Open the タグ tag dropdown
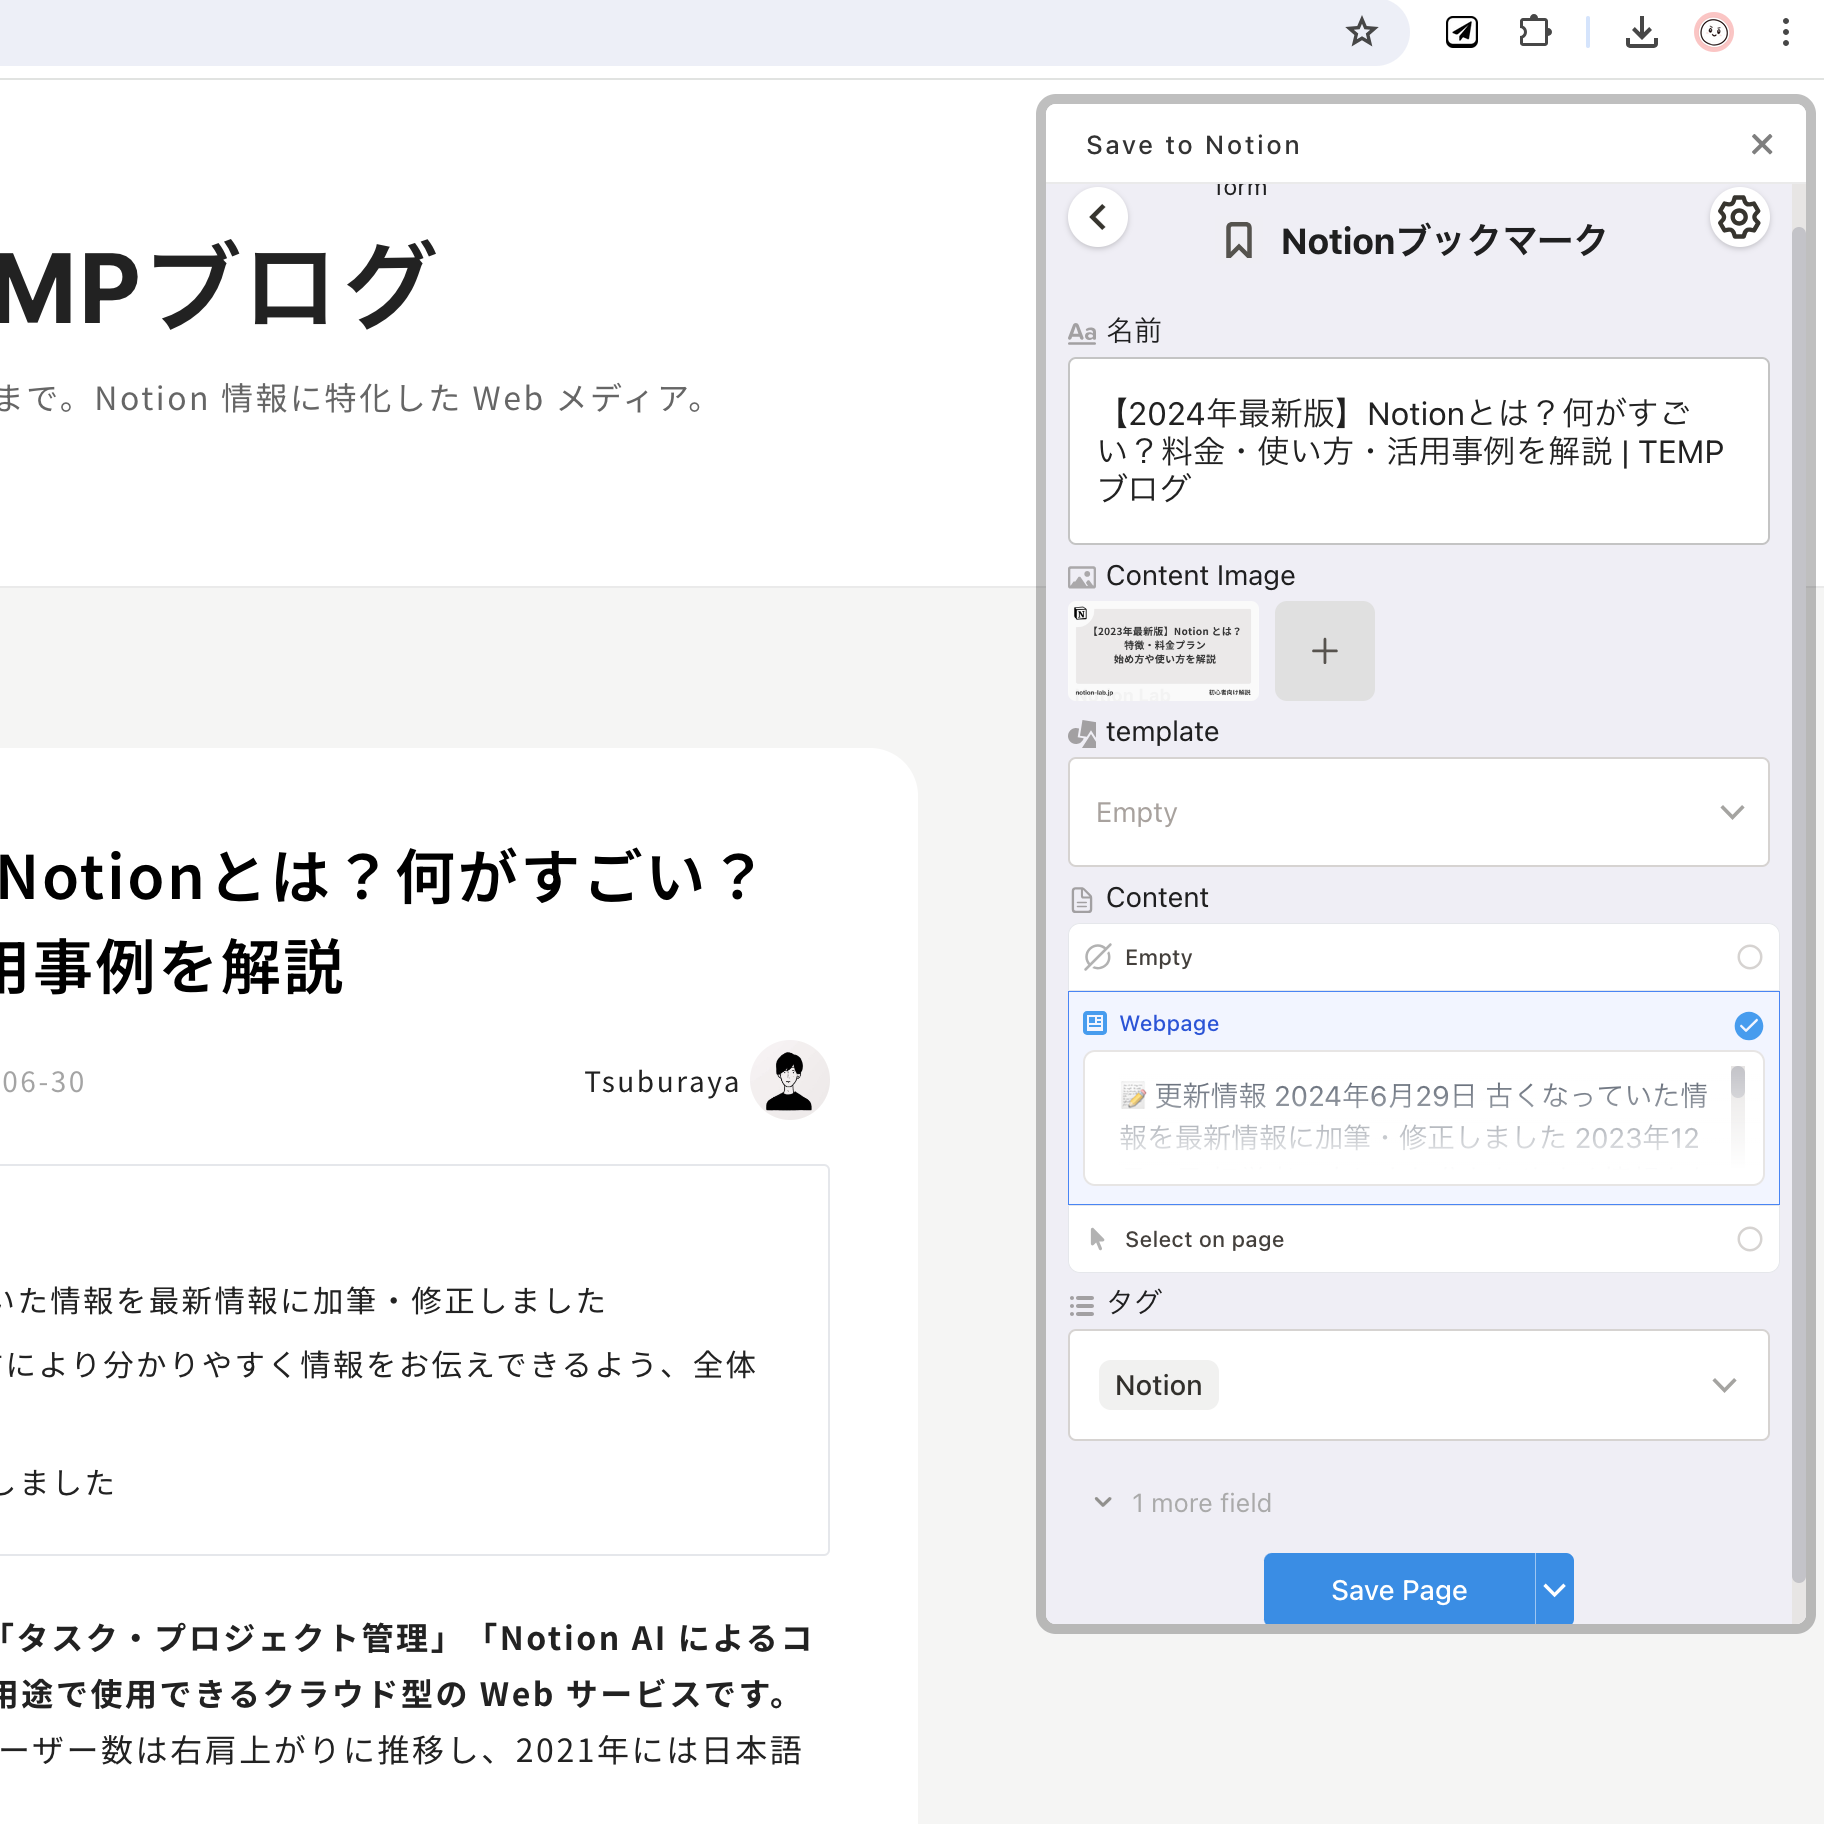Image resolution: width=1824 pixels, height=1824 pixels. [x=1418, y=1385]
